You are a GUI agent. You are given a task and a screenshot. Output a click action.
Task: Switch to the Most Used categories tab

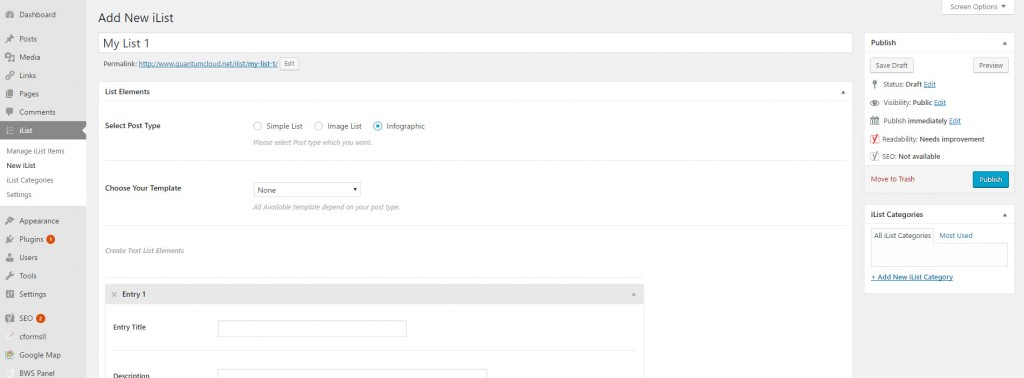point(955,236)
